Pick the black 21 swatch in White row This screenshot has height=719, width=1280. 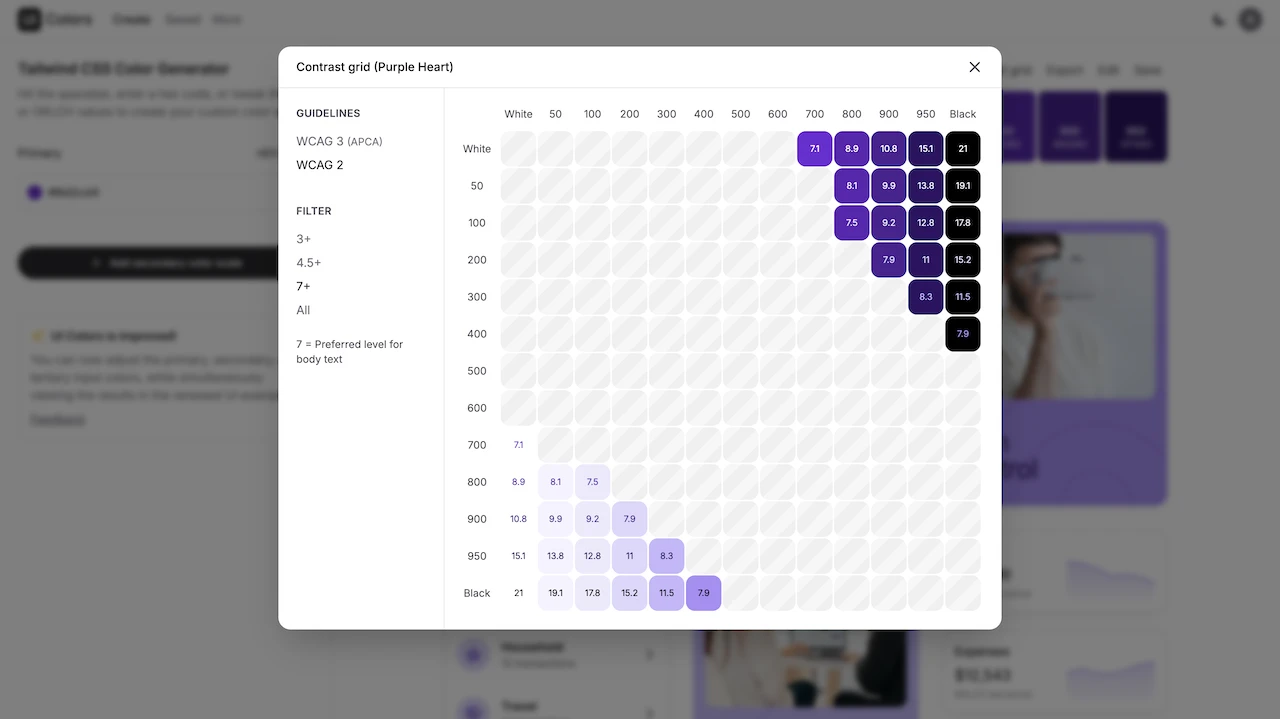(x=963, y=149)
